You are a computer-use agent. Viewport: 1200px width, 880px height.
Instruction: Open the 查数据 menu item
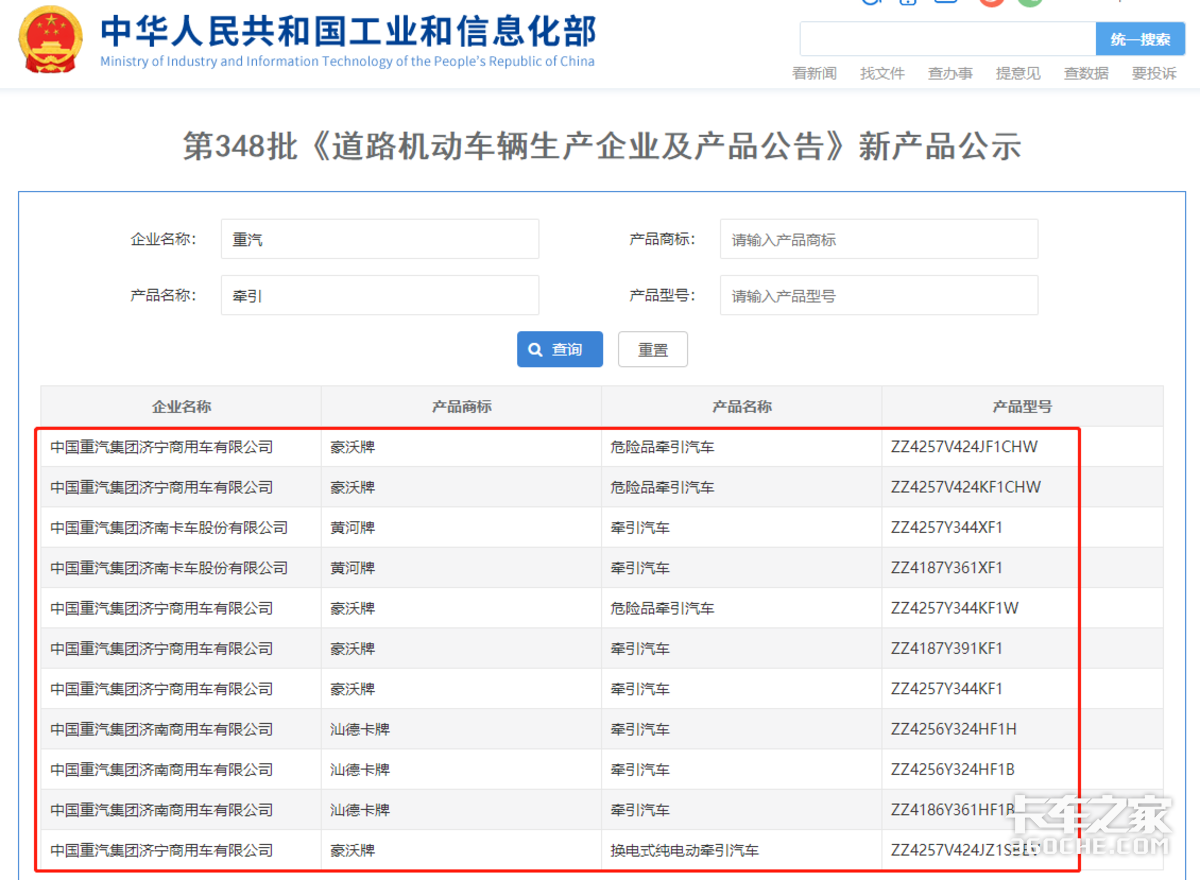pyautogui.click(x=1086, y=73)
